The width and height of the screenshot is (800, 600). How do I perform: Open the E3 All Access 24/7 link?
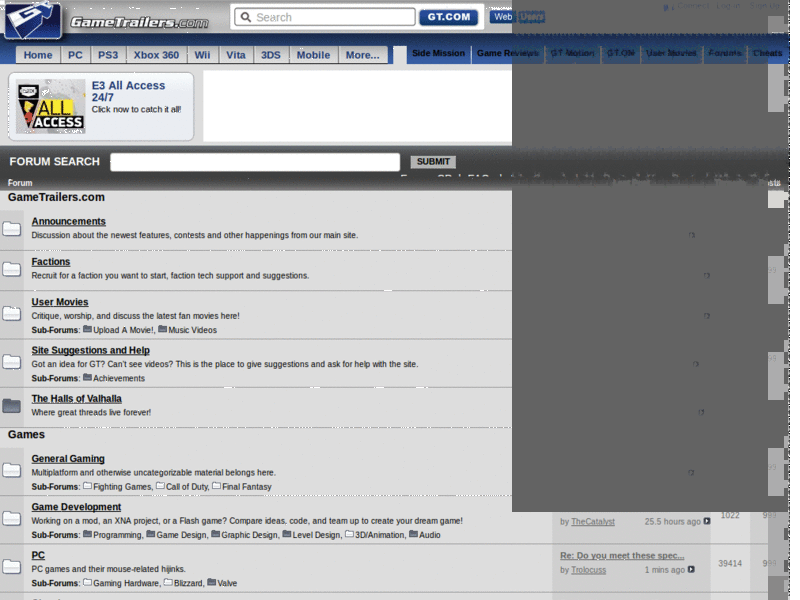click(x=129, y=91)
